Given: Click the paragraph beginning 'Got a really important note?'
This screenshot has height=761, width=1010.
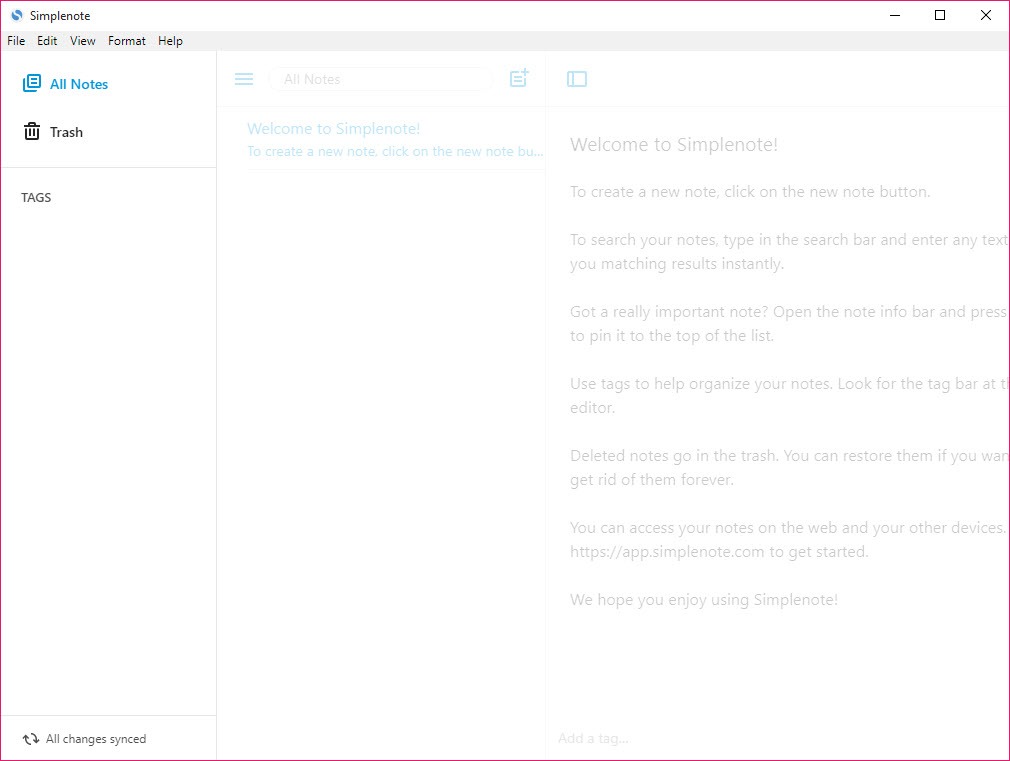Looking at the screenshot, I should [789, 323].
